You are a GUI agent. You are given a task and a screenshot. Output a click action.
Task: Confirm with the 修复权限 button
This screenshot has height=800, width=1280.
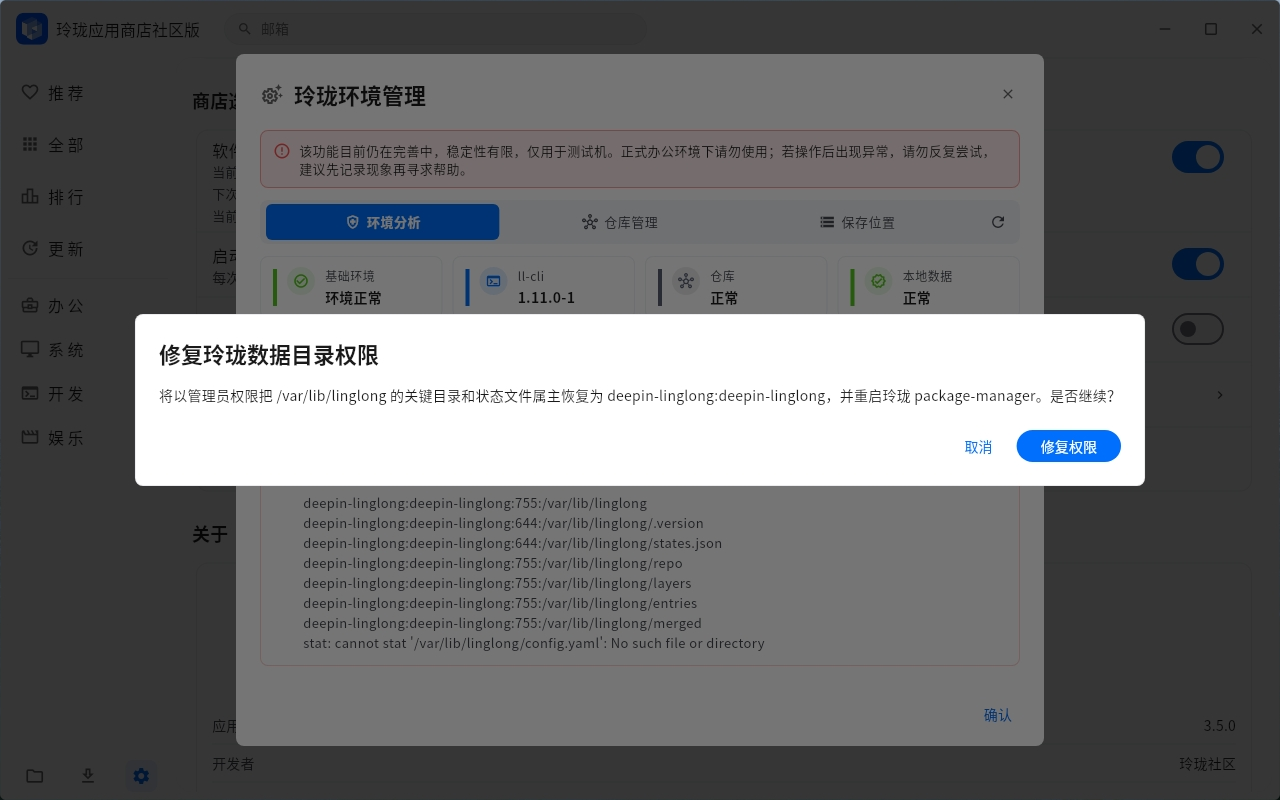(1069, 447)
